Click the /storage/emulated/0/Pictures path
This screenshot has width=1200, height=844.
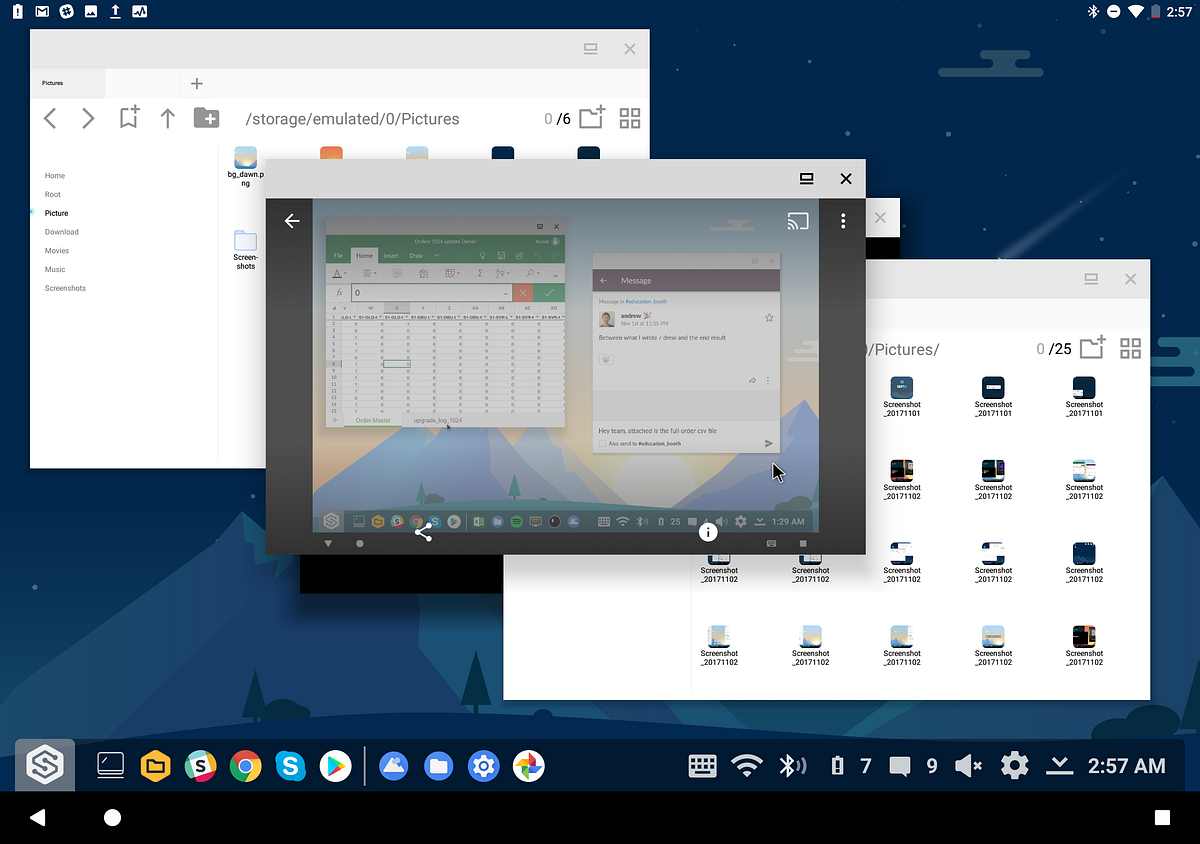click(352, 118)
